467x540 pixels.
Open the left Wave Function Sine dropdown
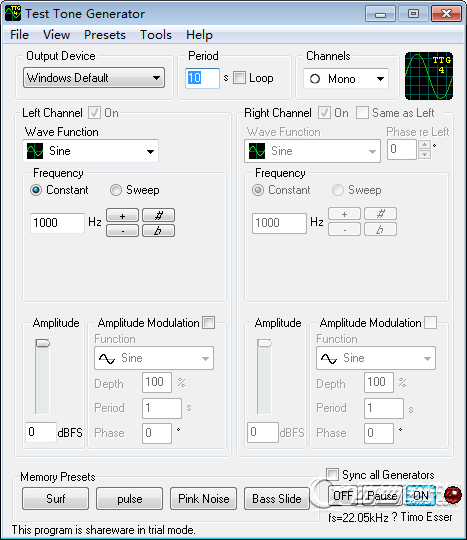pyautogui.click(x=90, y=151)
